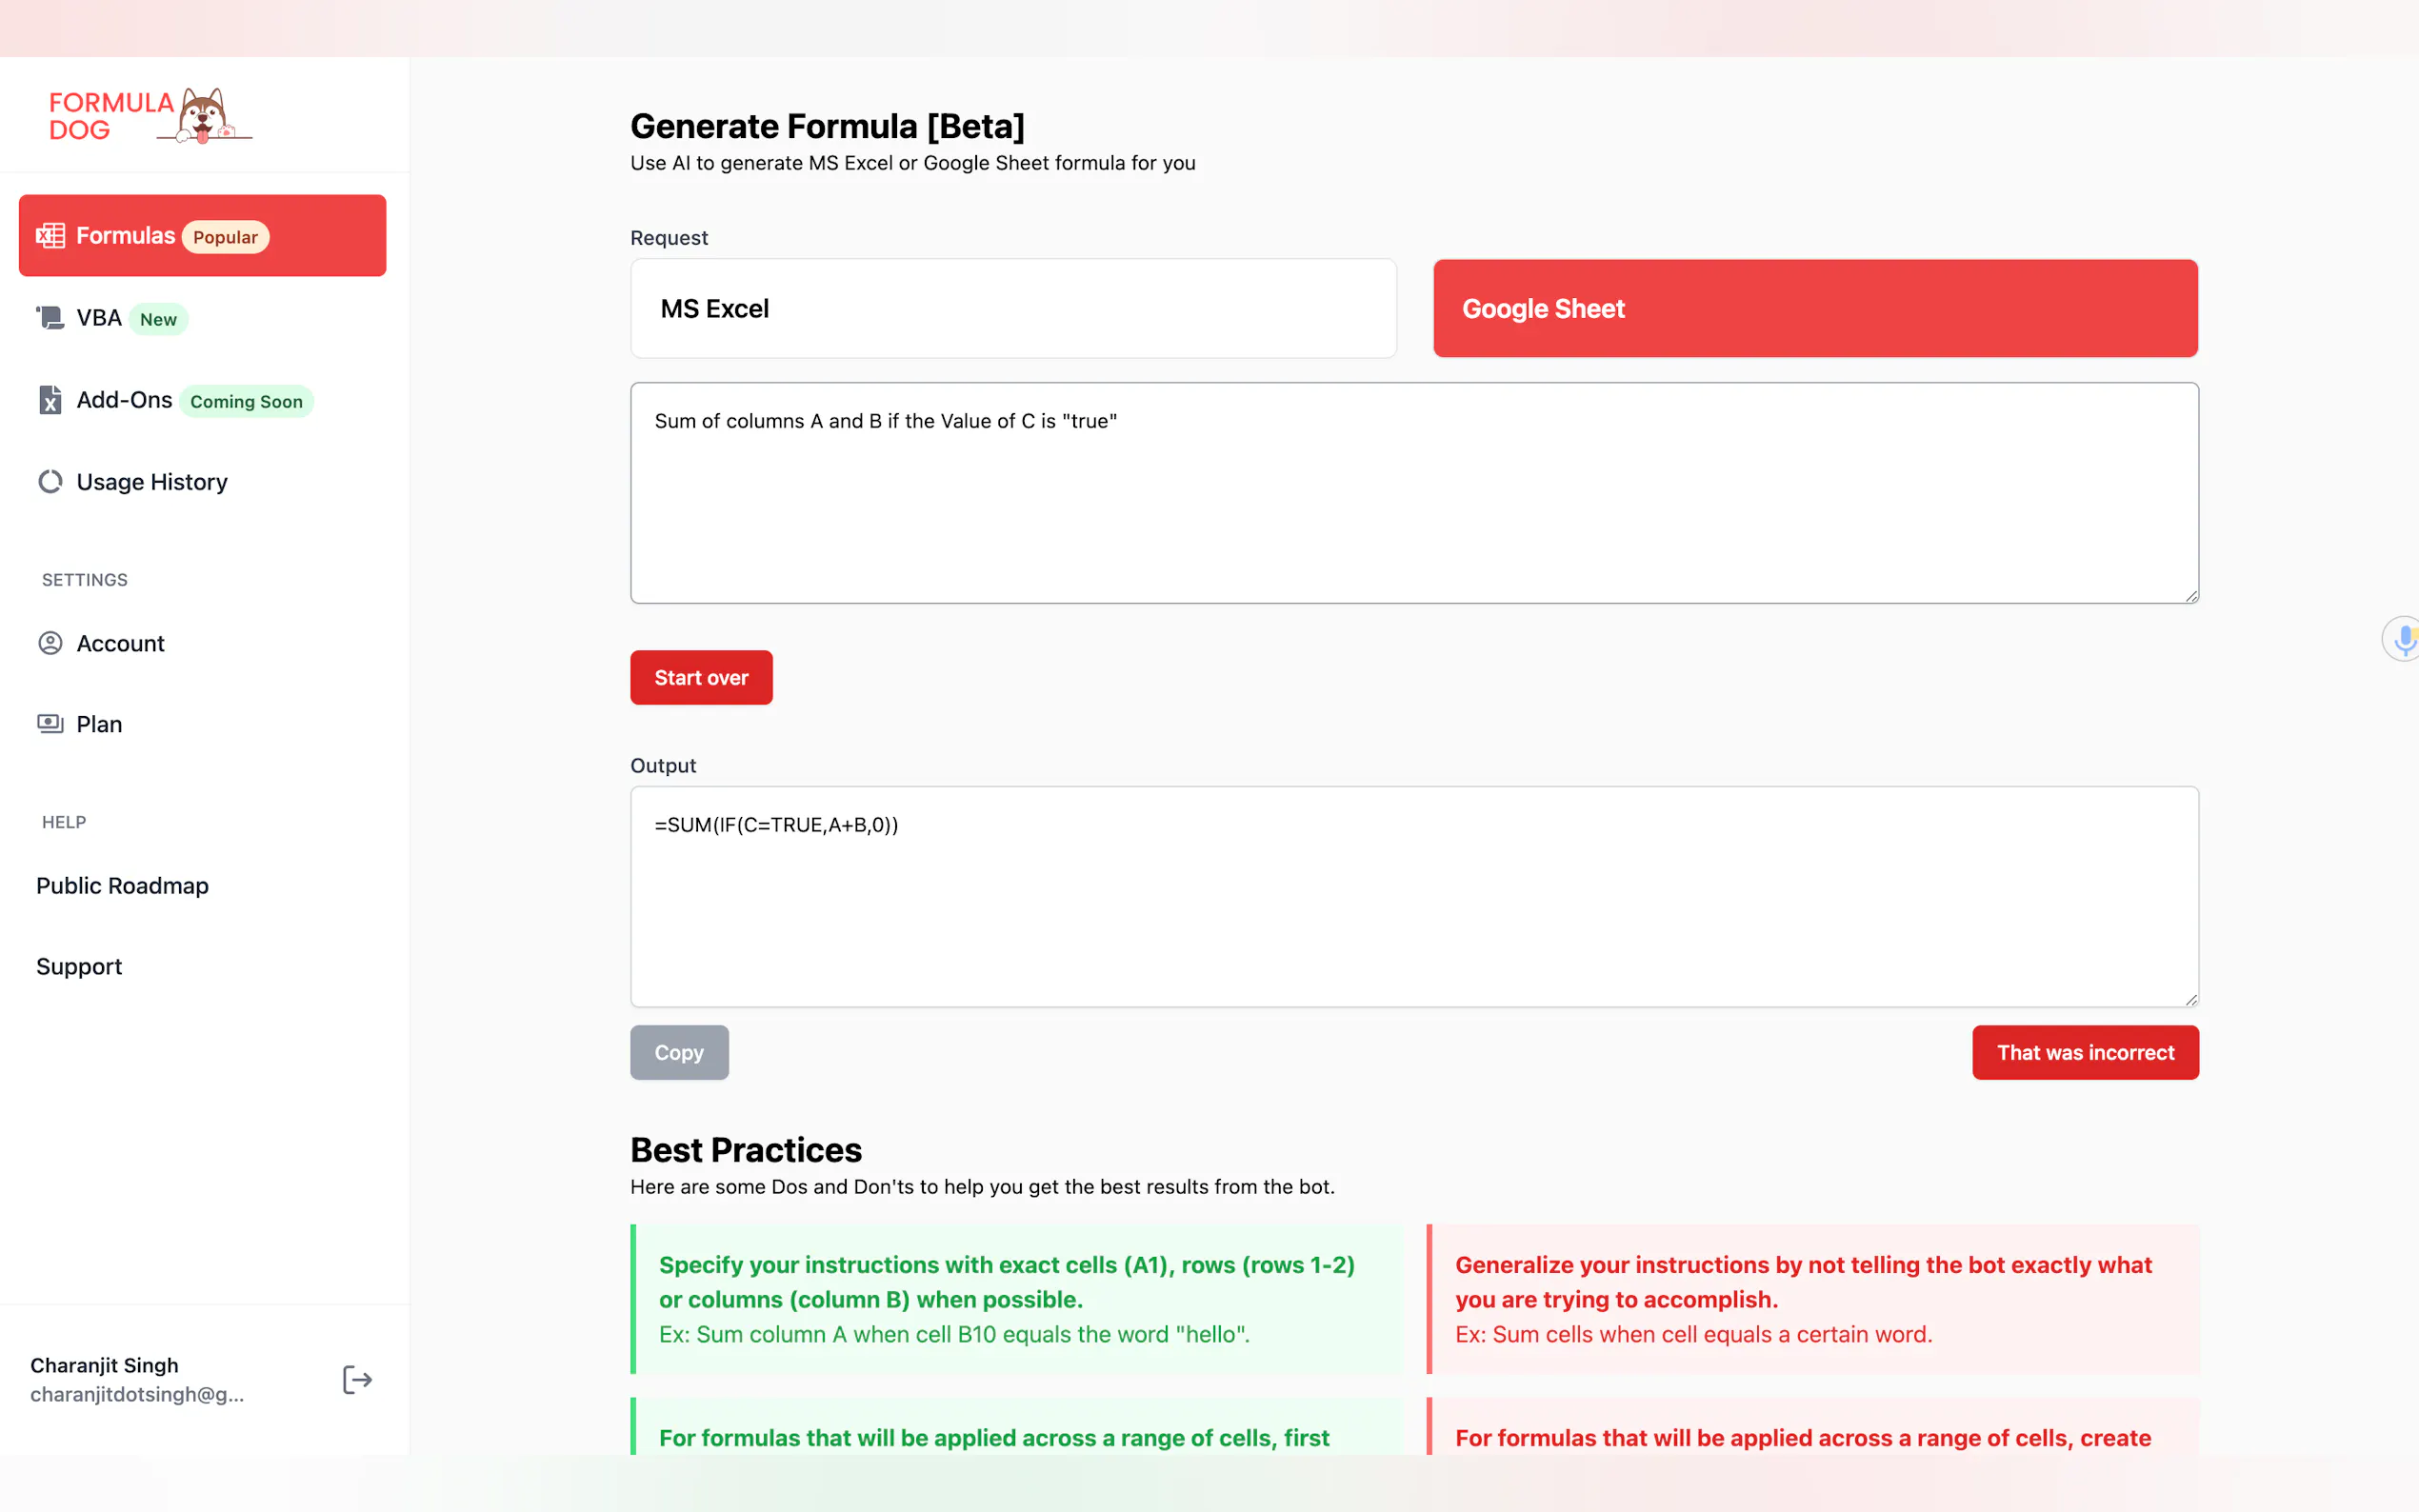Image resolution: width=2419 pixels, height=1512 pixels.
Task: Click the logout arrow icon
Action: click(x=357, y=1380)
